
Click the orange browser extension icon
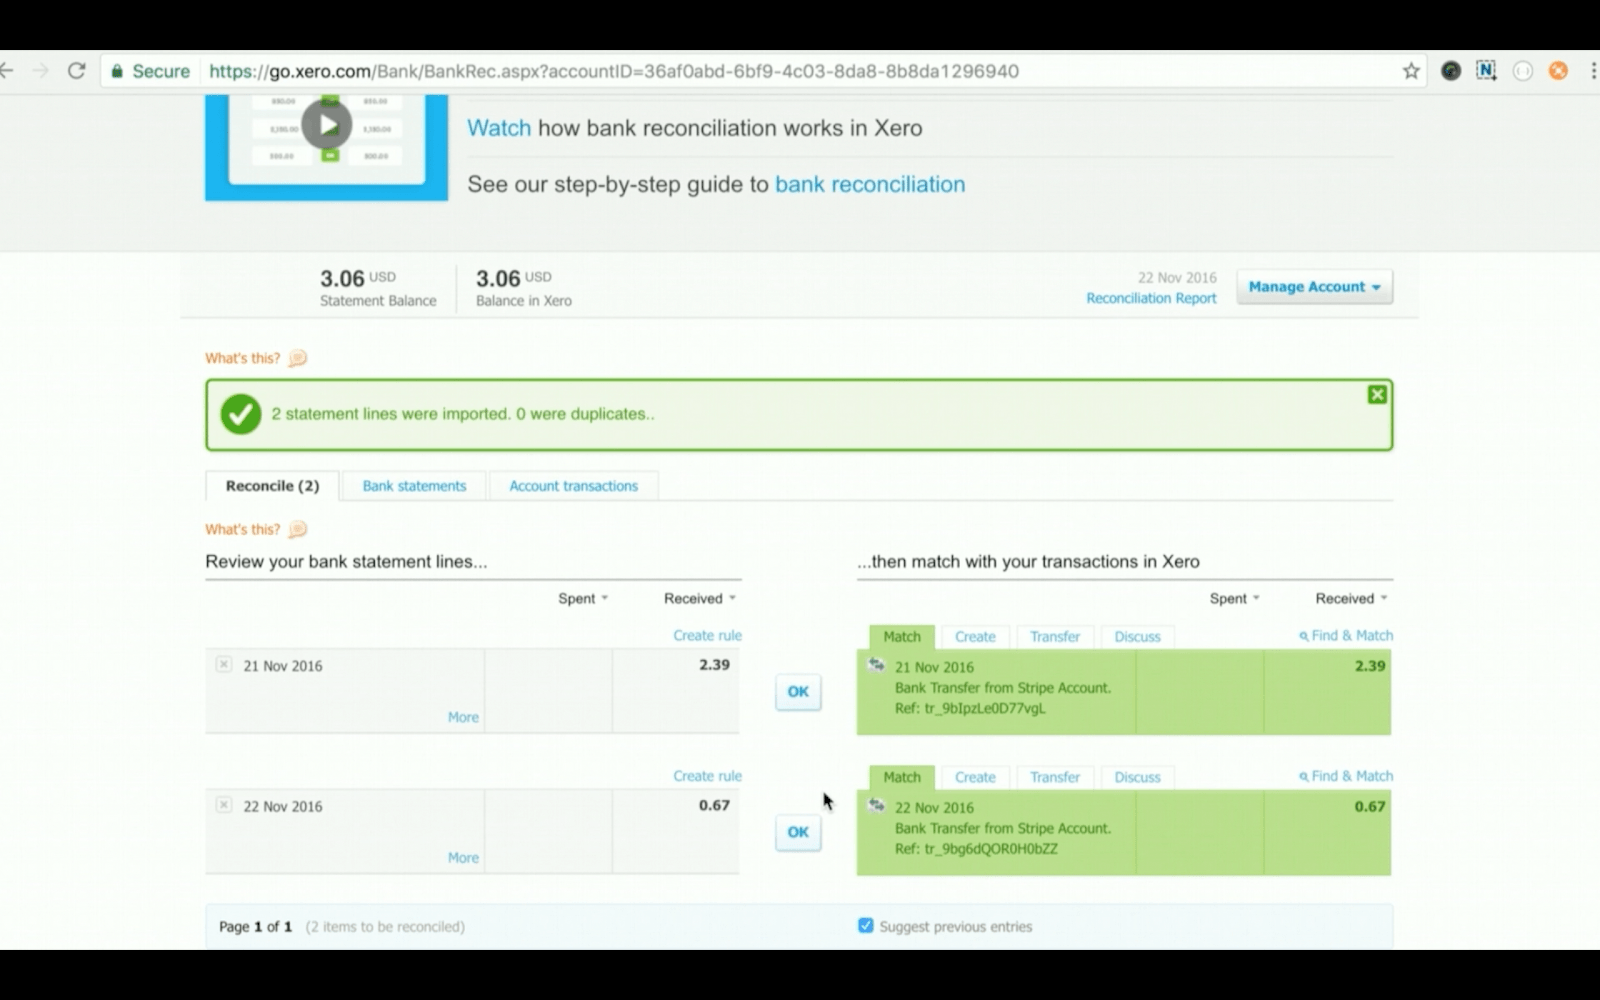pyautogui.click(x=1558, y=71)
